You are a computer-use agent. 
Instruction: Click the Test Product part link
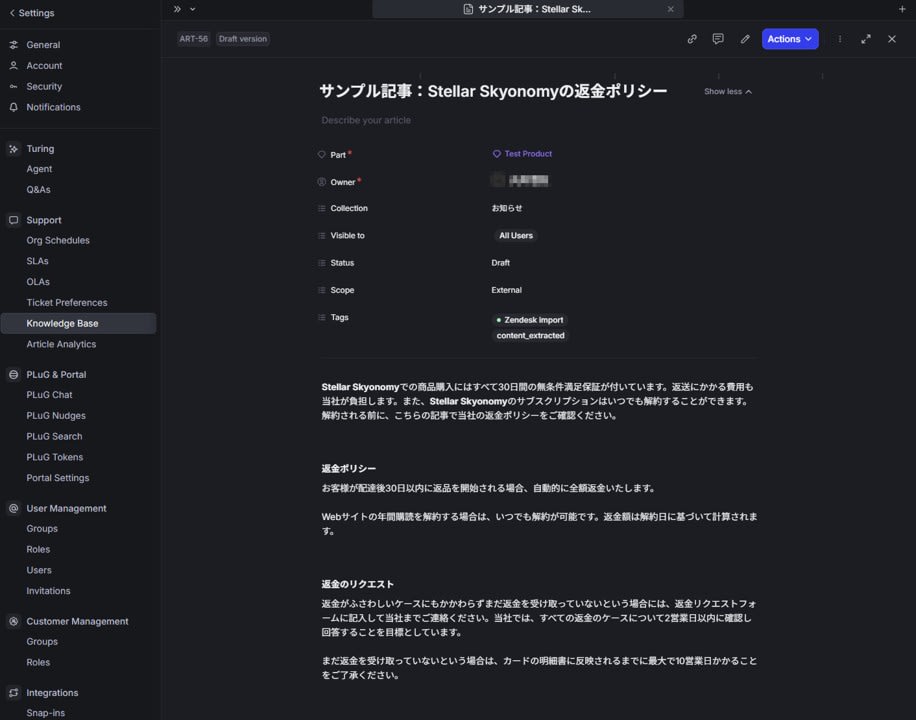(x=527, y=154)
